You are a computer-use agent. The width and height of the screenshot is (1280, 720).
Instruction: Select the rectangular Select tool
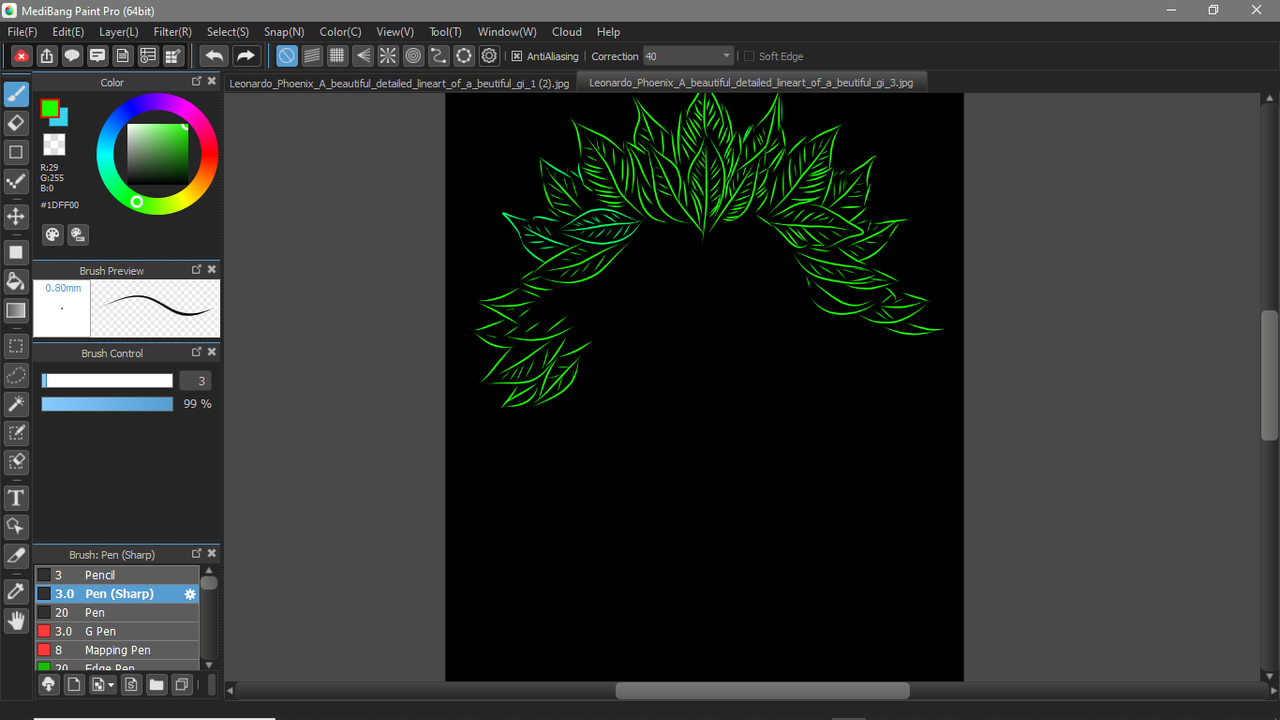tap(16, 346)
